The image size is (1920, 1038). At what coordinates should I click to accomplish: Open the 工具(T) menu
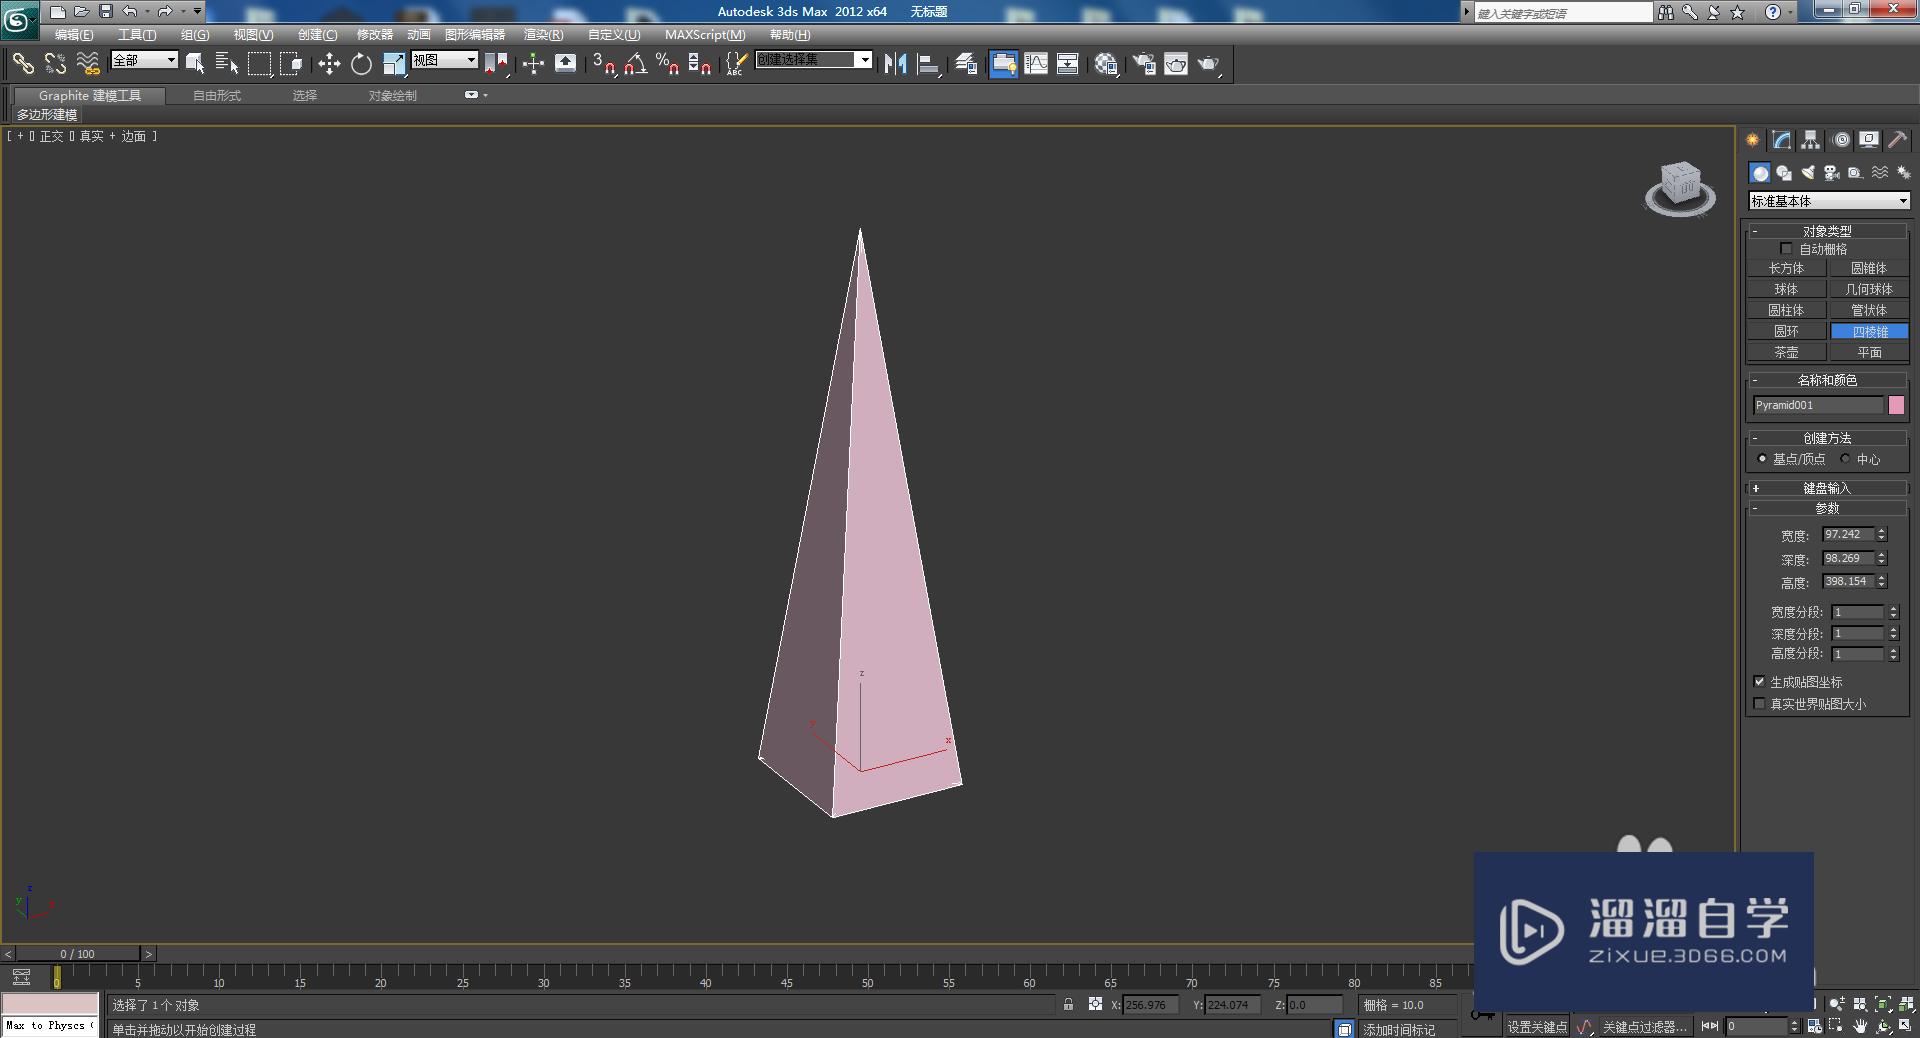click(x=137, y=35)
